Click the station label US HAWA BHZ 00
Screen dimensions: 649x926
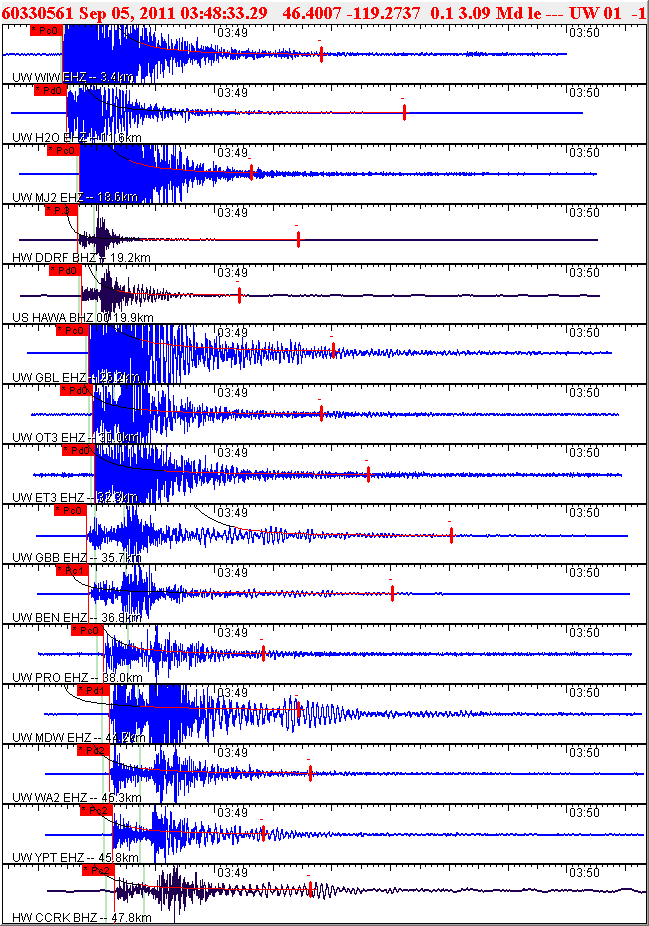tap(61, 318)
